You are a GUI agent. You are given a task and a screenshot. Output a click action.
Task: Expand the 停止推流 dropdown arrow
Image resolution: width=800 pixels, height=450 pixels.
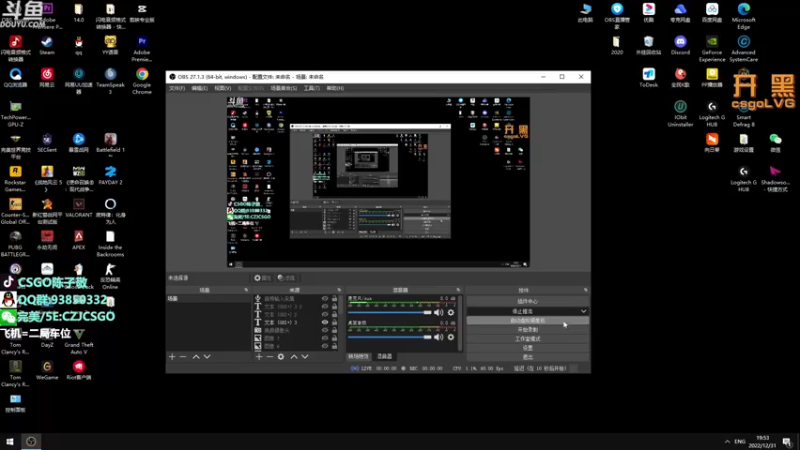583,311
